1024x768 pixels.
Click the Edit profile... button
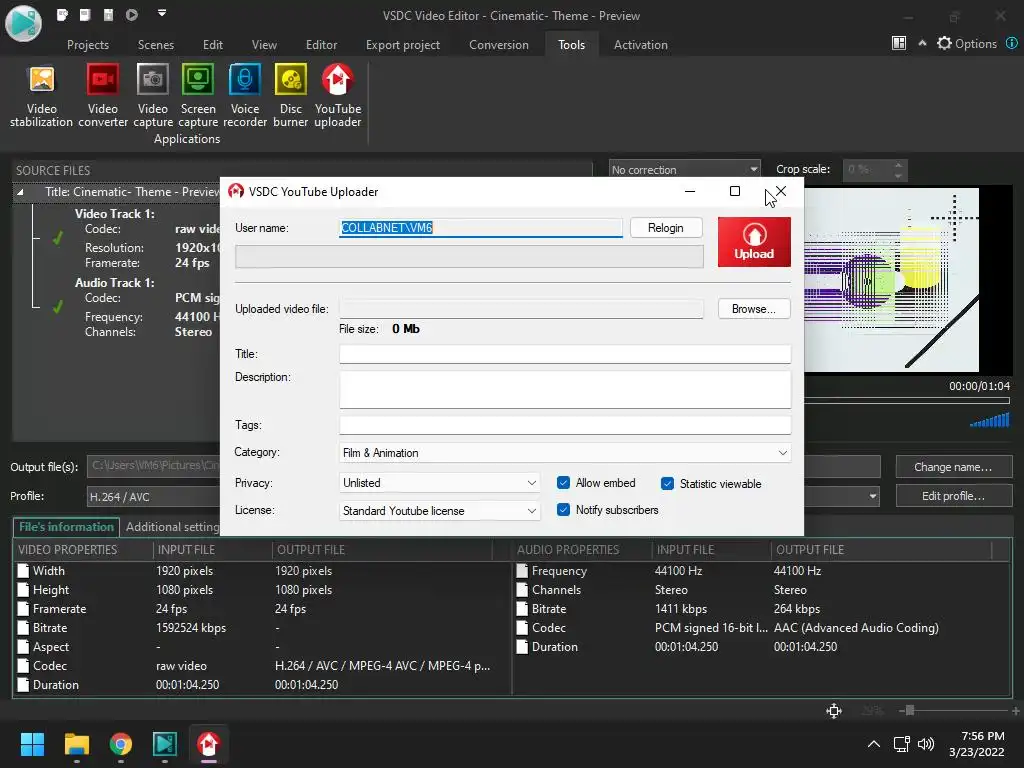pos(953,496)
